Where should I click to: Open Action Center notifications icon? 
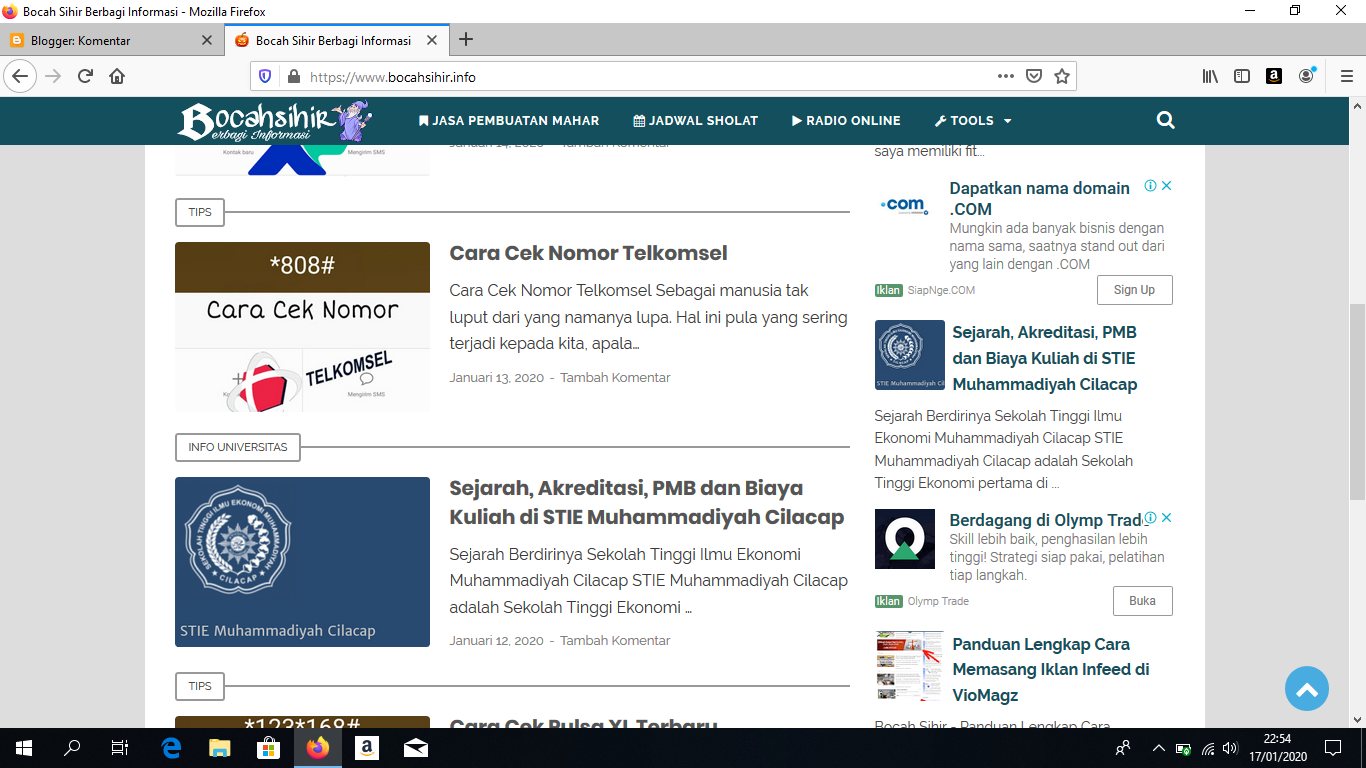(x=1333, y=747)
